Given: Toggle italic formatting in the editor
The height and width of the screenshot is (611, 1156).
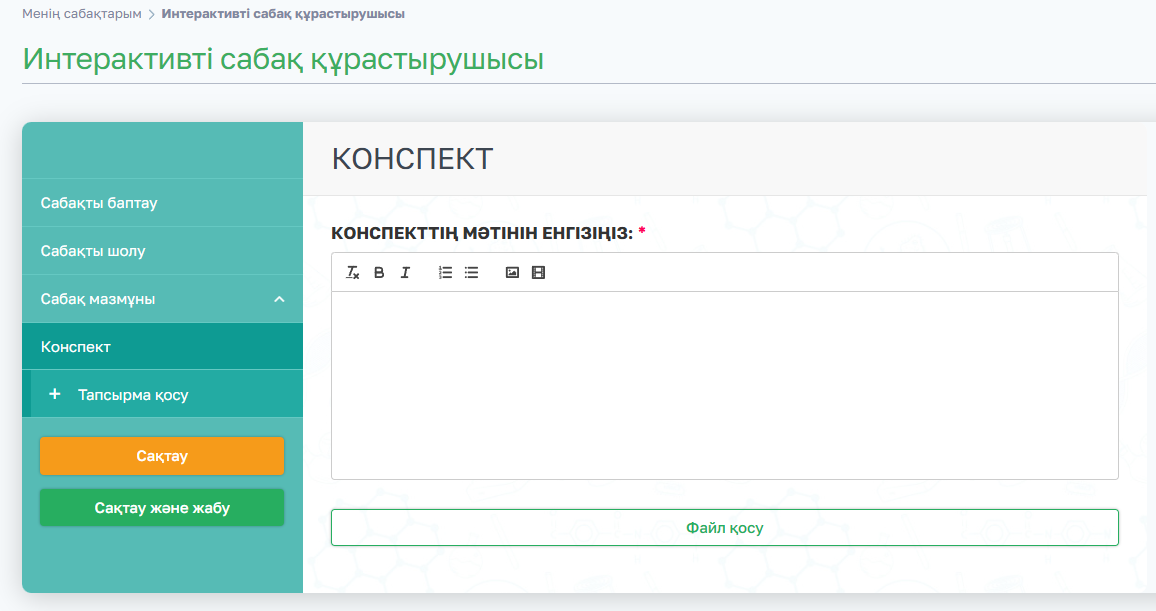Looking at the screenshot, I should tap(405, 272).
